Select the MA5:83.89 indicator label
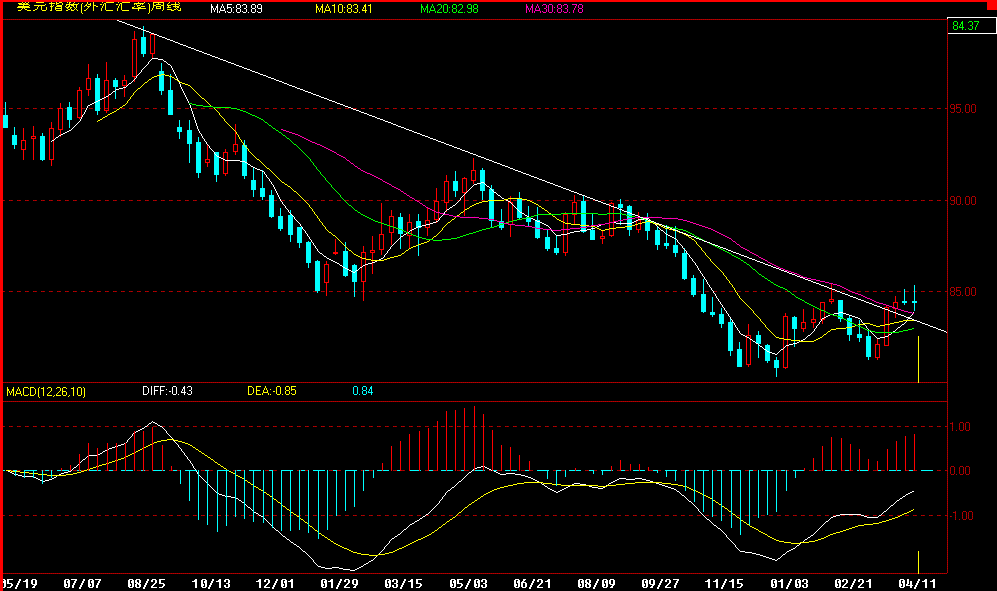This screenshot has width=997, height=591. (236, 9)
